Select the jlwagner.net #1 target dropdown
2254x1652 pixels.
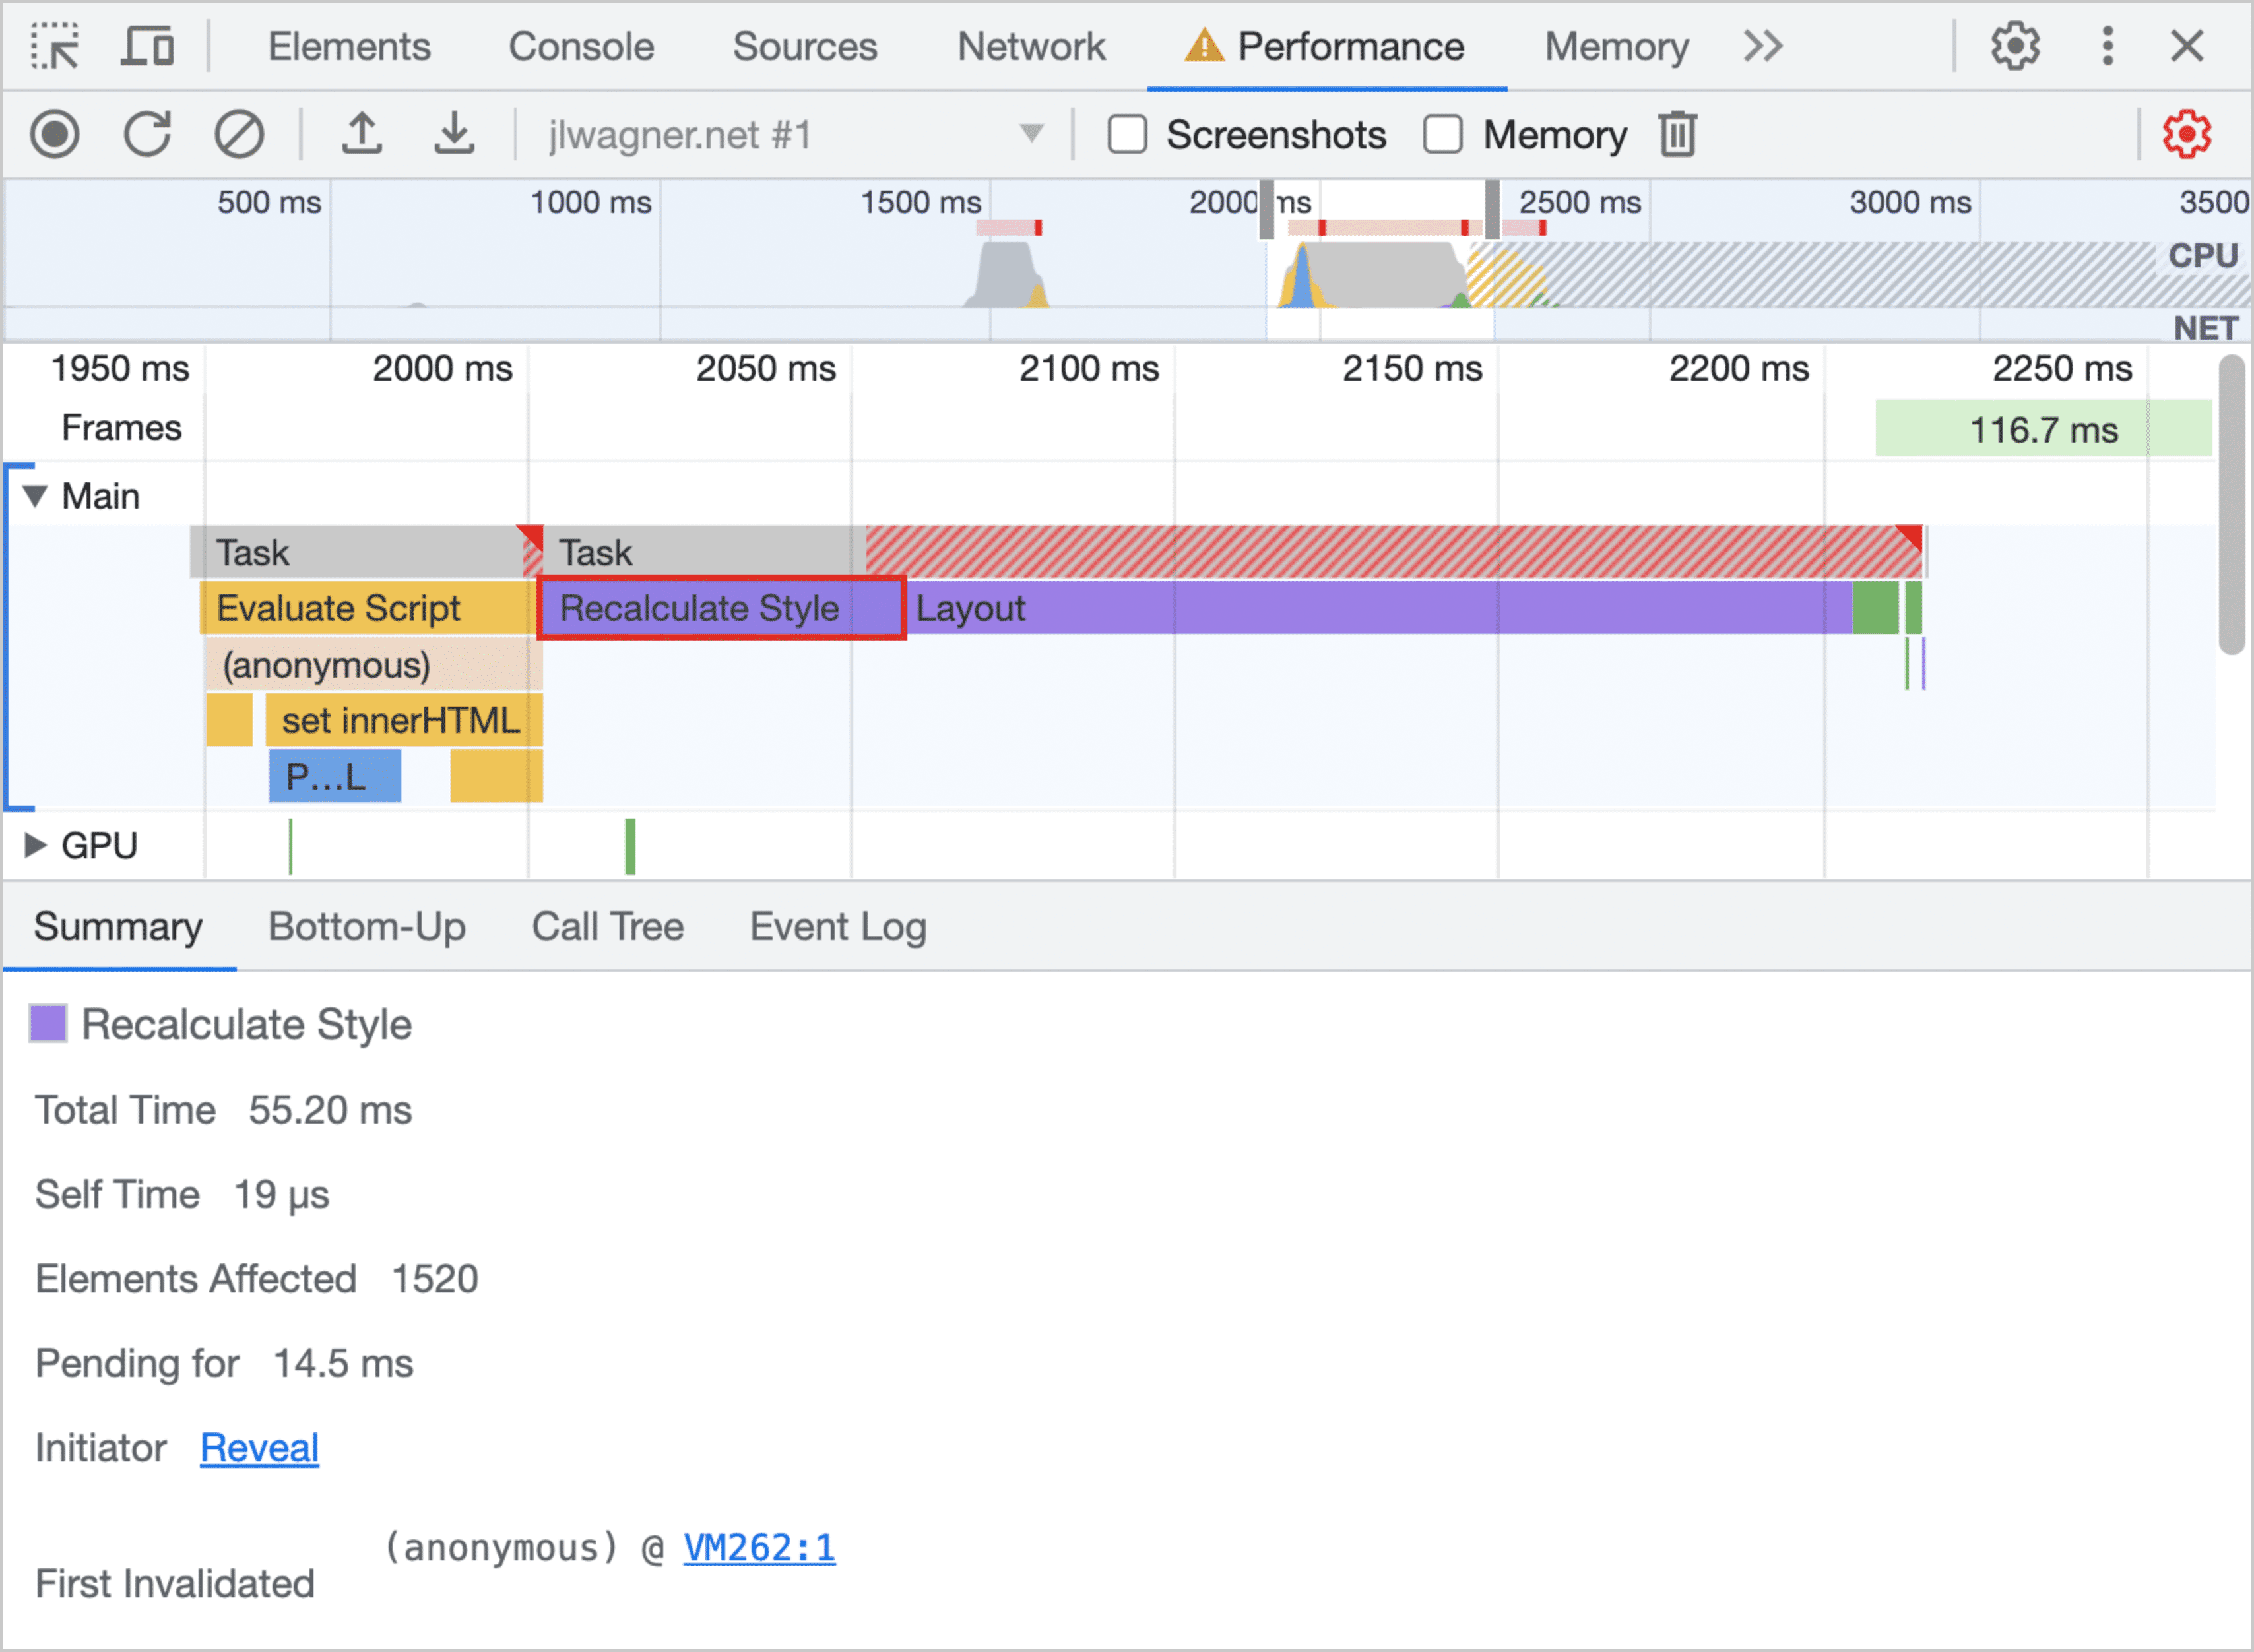(786, 135)
